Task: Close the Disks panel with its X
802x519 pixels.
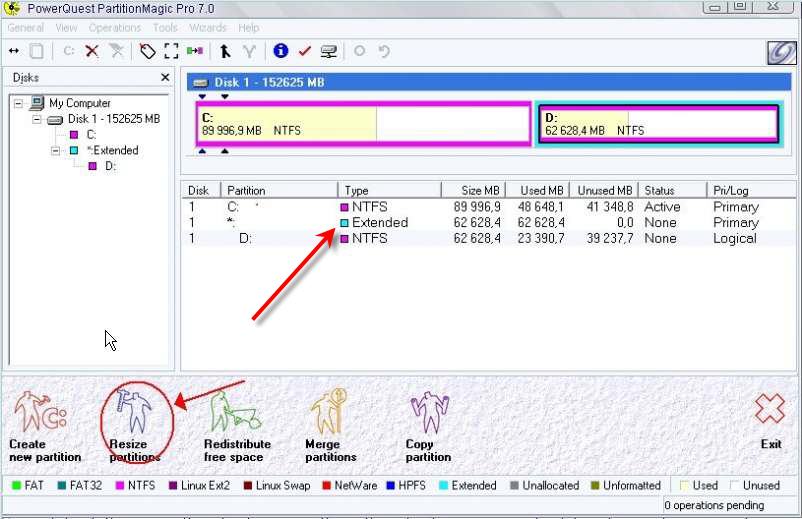Action: (165, 77)
